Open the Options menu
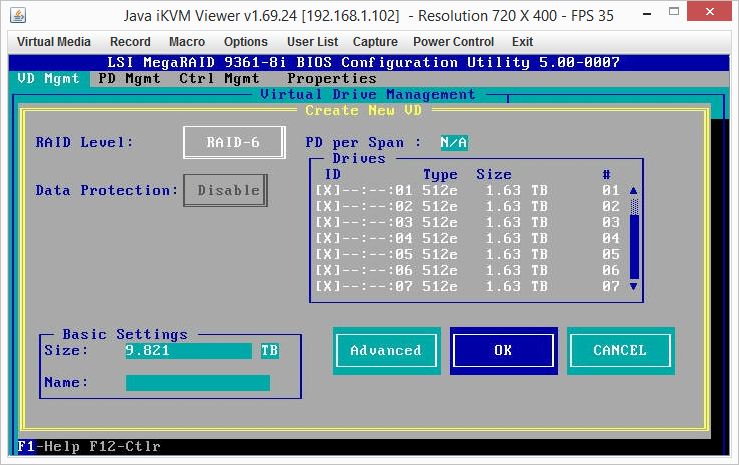This screenshot has height=465, width=739. tap(246, 42)
